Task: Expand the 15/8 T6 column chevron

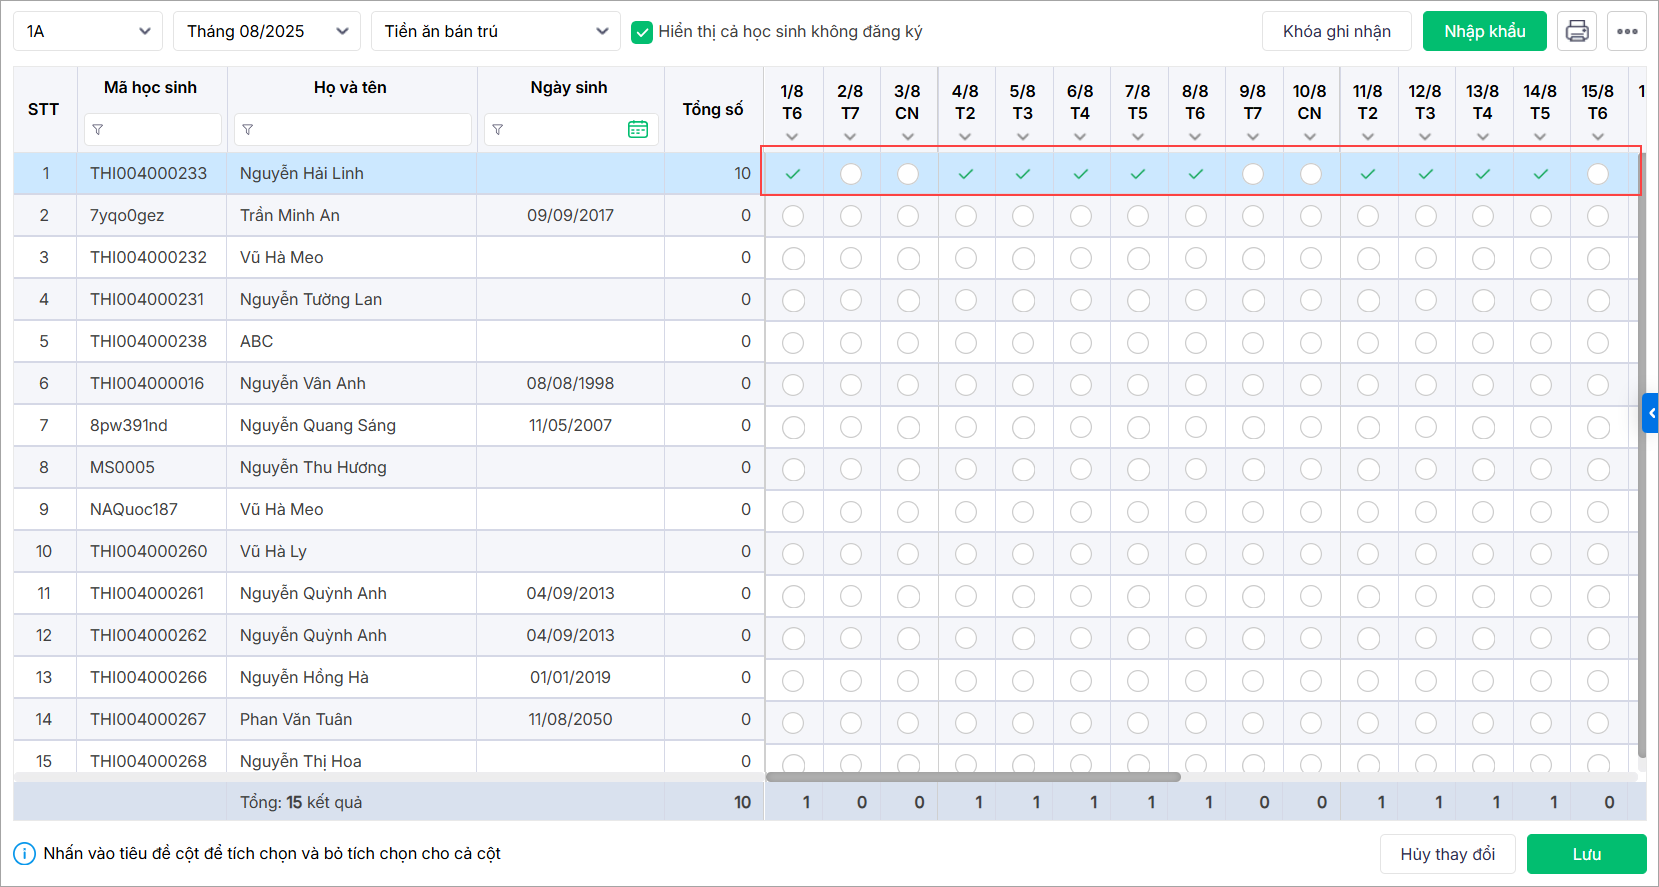Action: click(x=1598, y=137)
